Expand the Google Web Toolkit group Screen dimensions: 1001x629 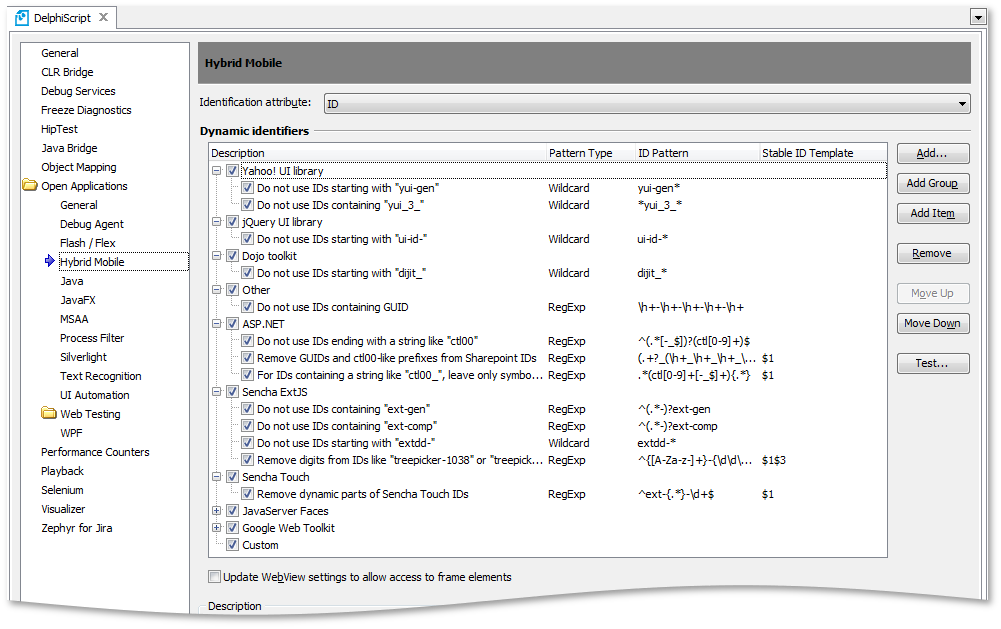pyautogui.click(x=217, y=528)
